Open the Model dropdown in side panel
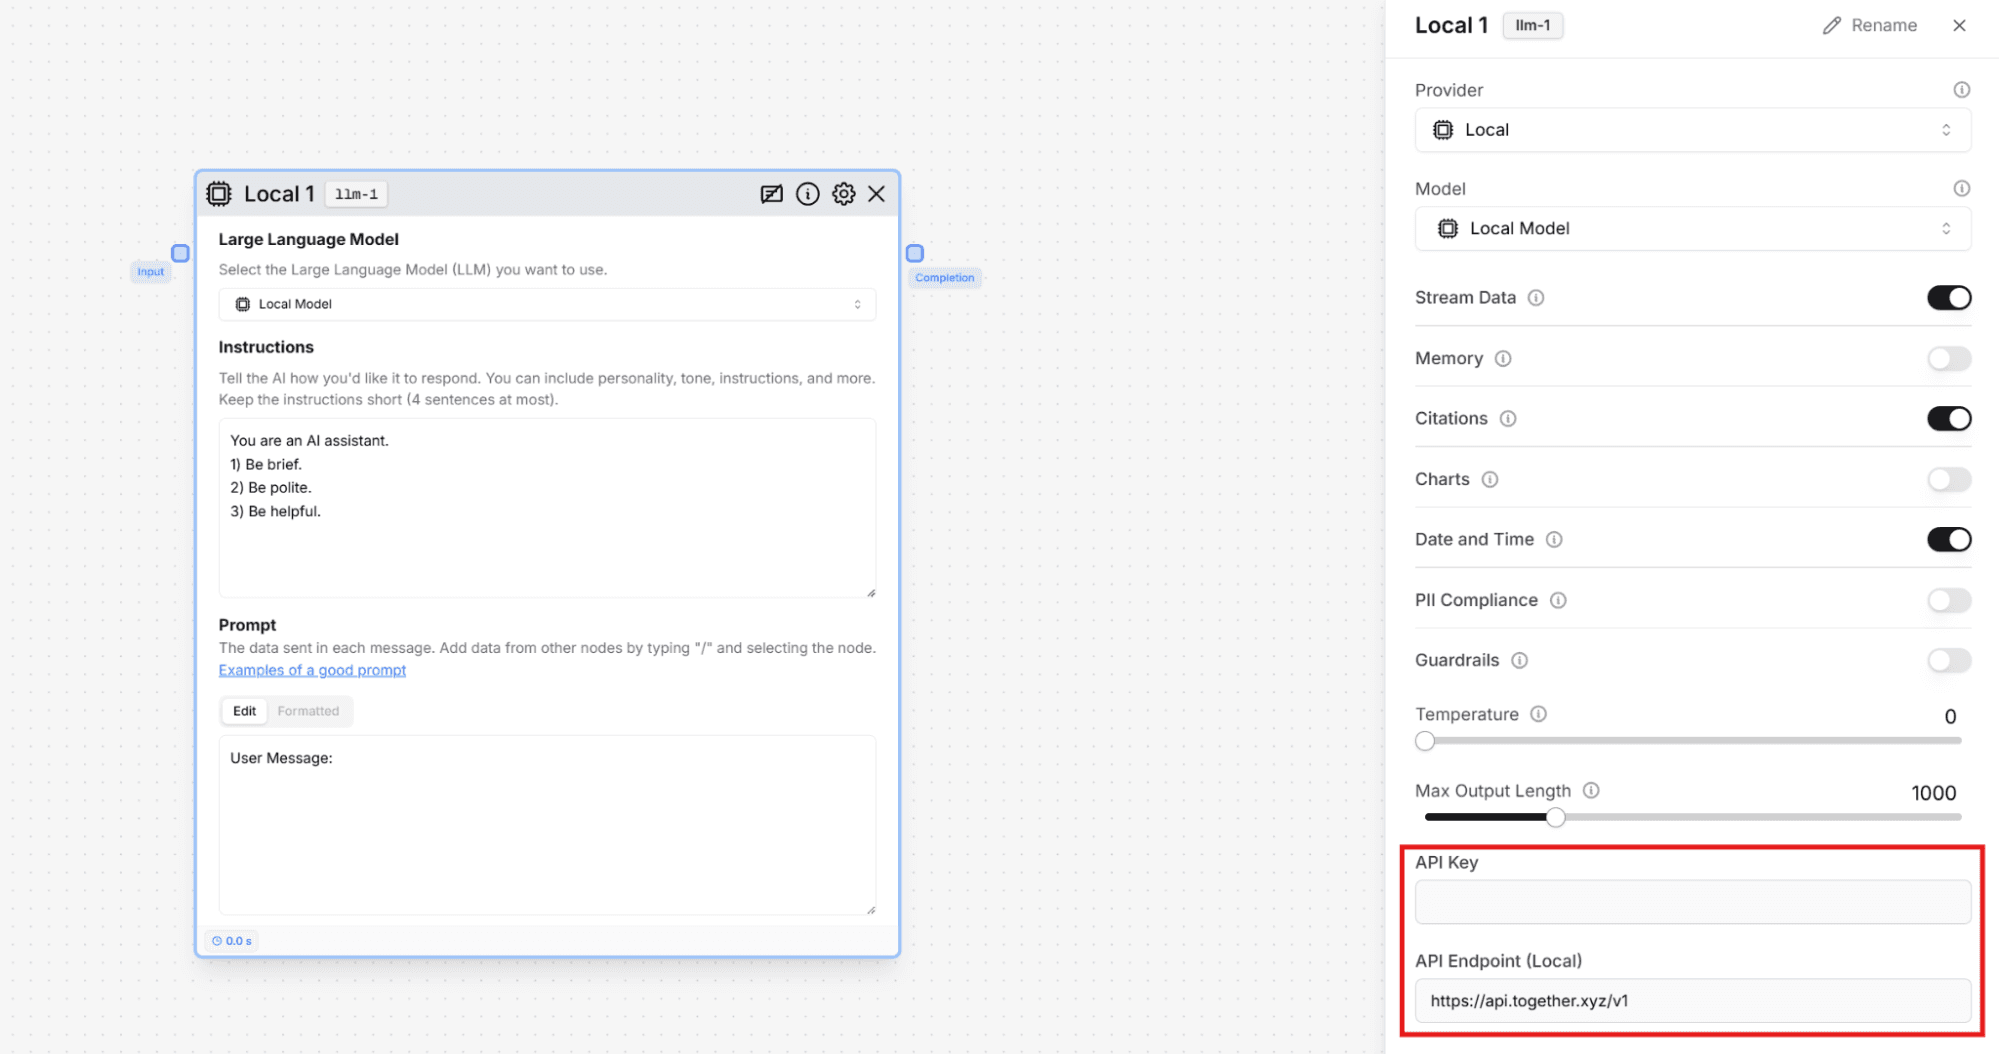This screenshot has height=1055, width=1999. coord(1692,229)
